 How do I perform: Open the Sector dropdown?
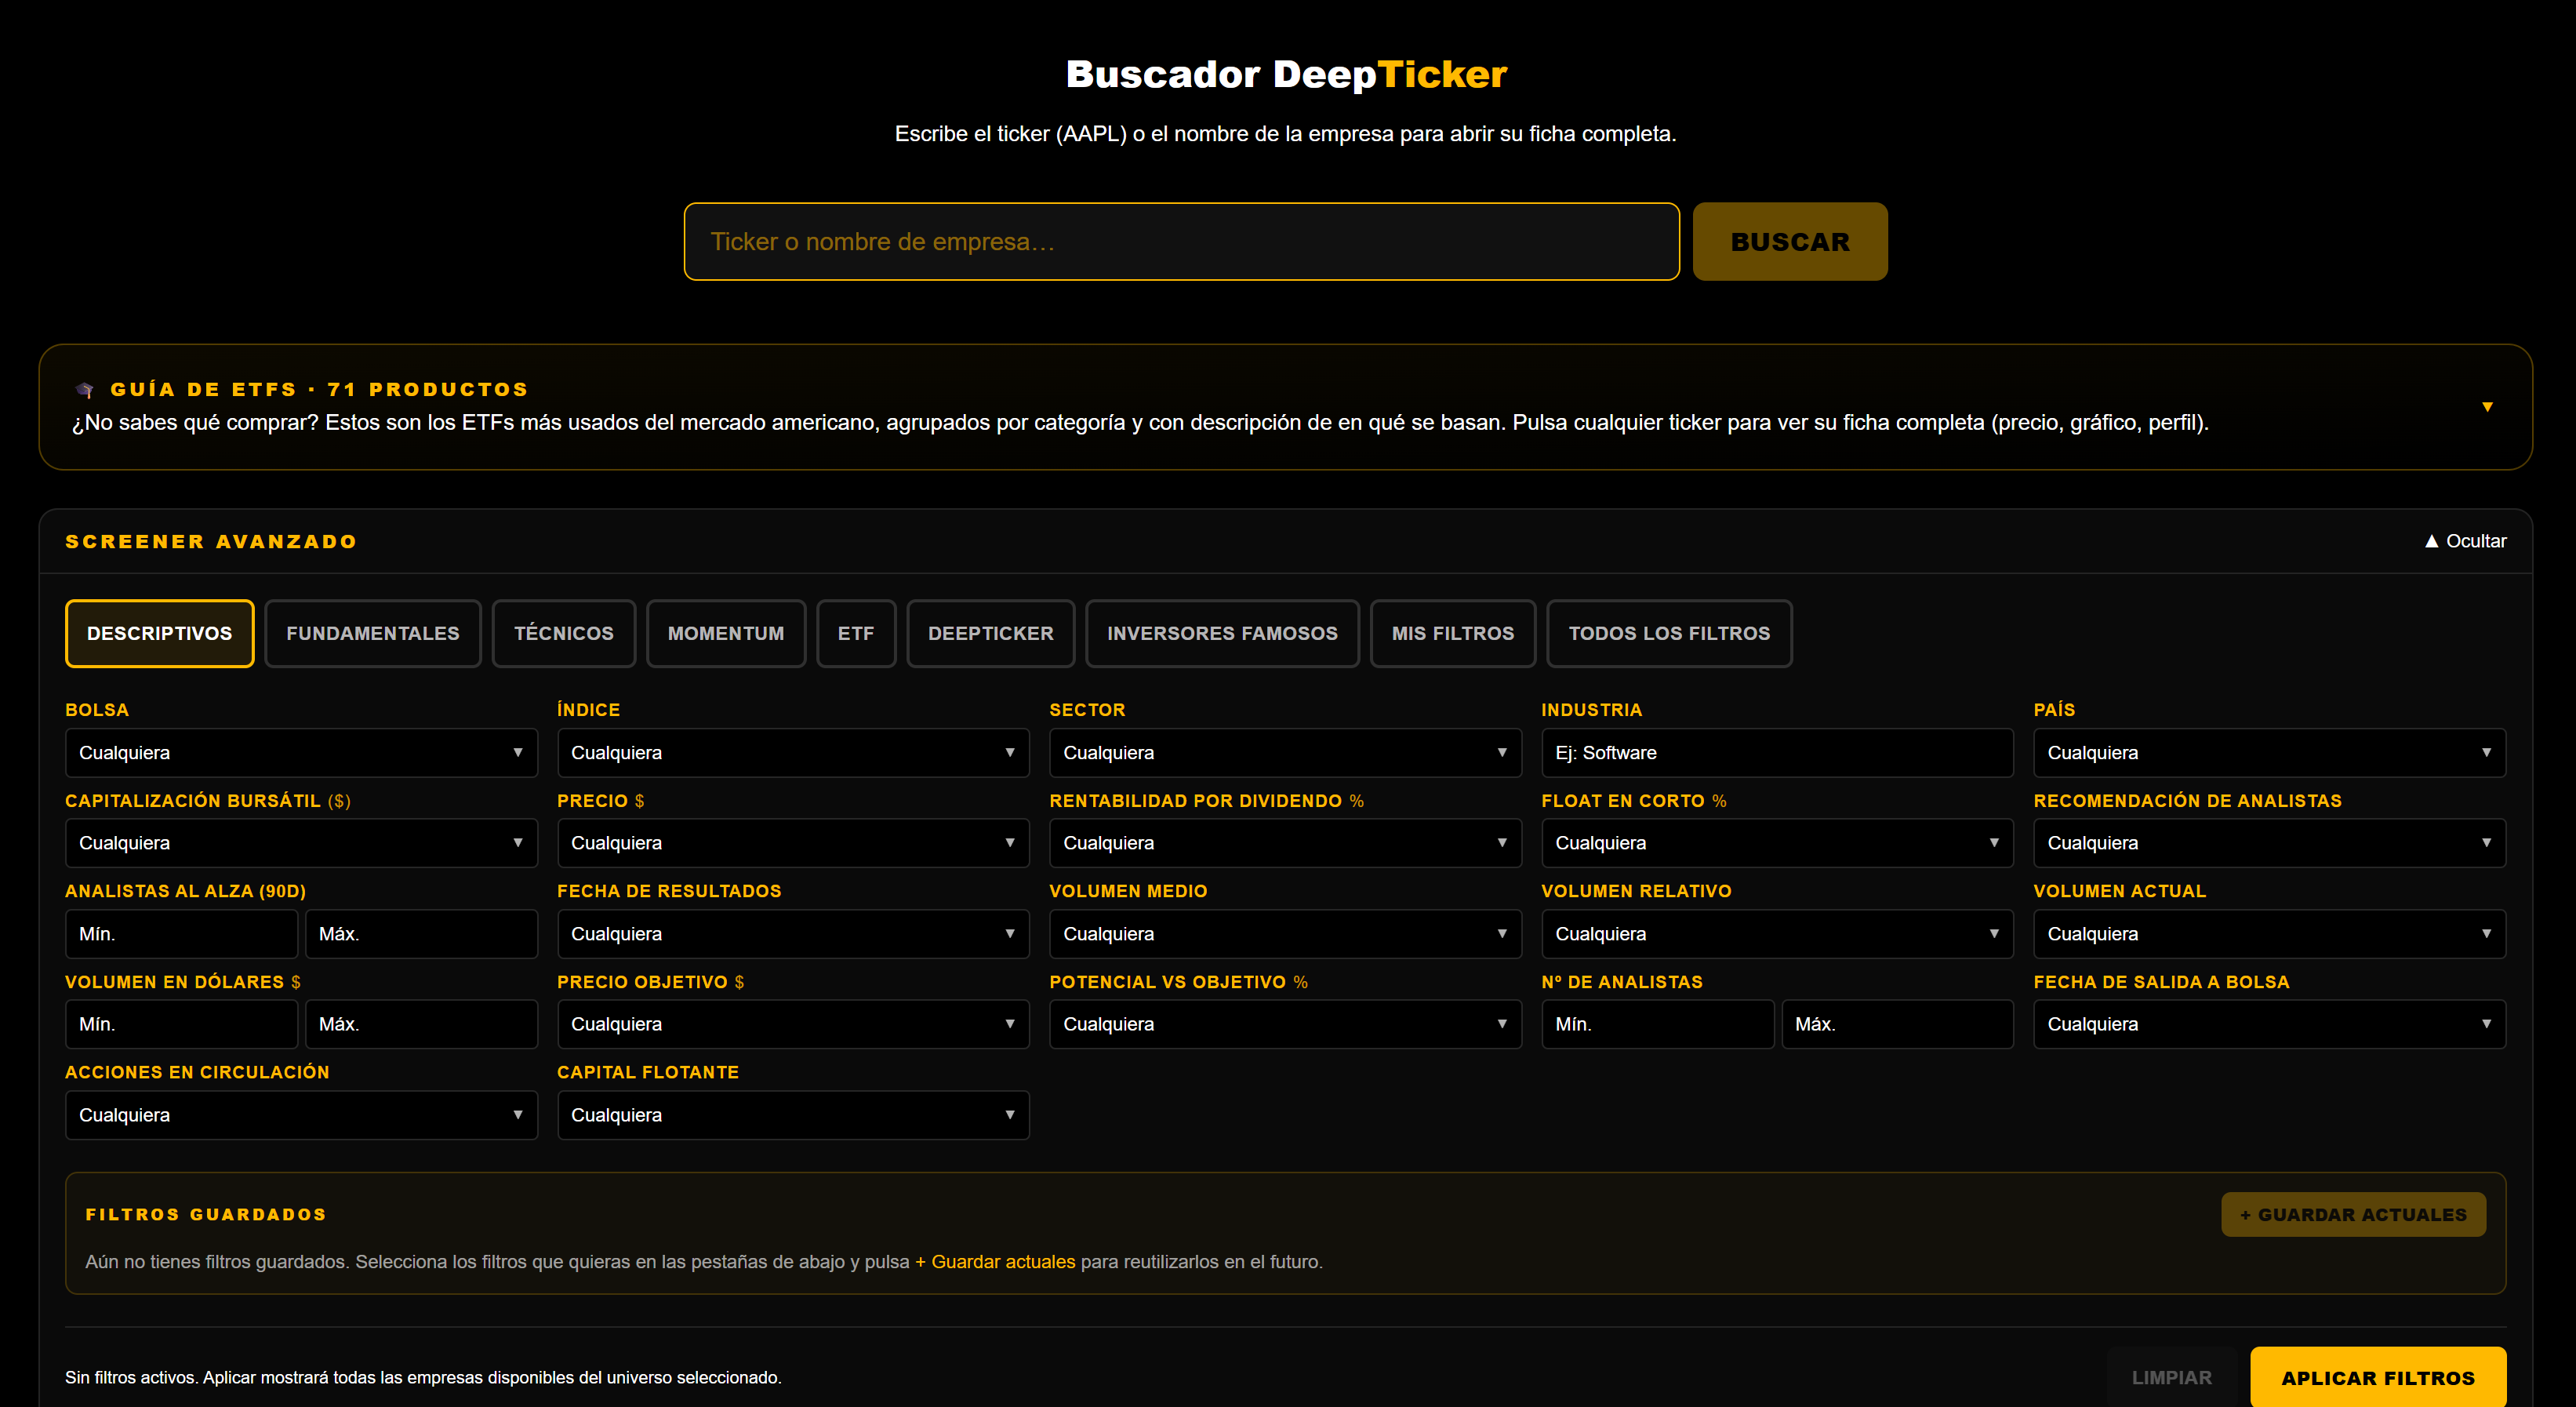point(1285,753)
